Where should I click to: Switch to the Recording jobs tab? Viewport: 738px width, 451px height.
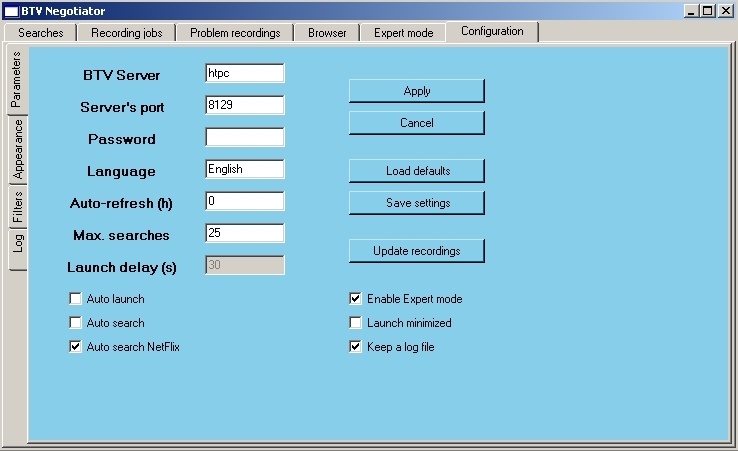click(x=127, y=33)
